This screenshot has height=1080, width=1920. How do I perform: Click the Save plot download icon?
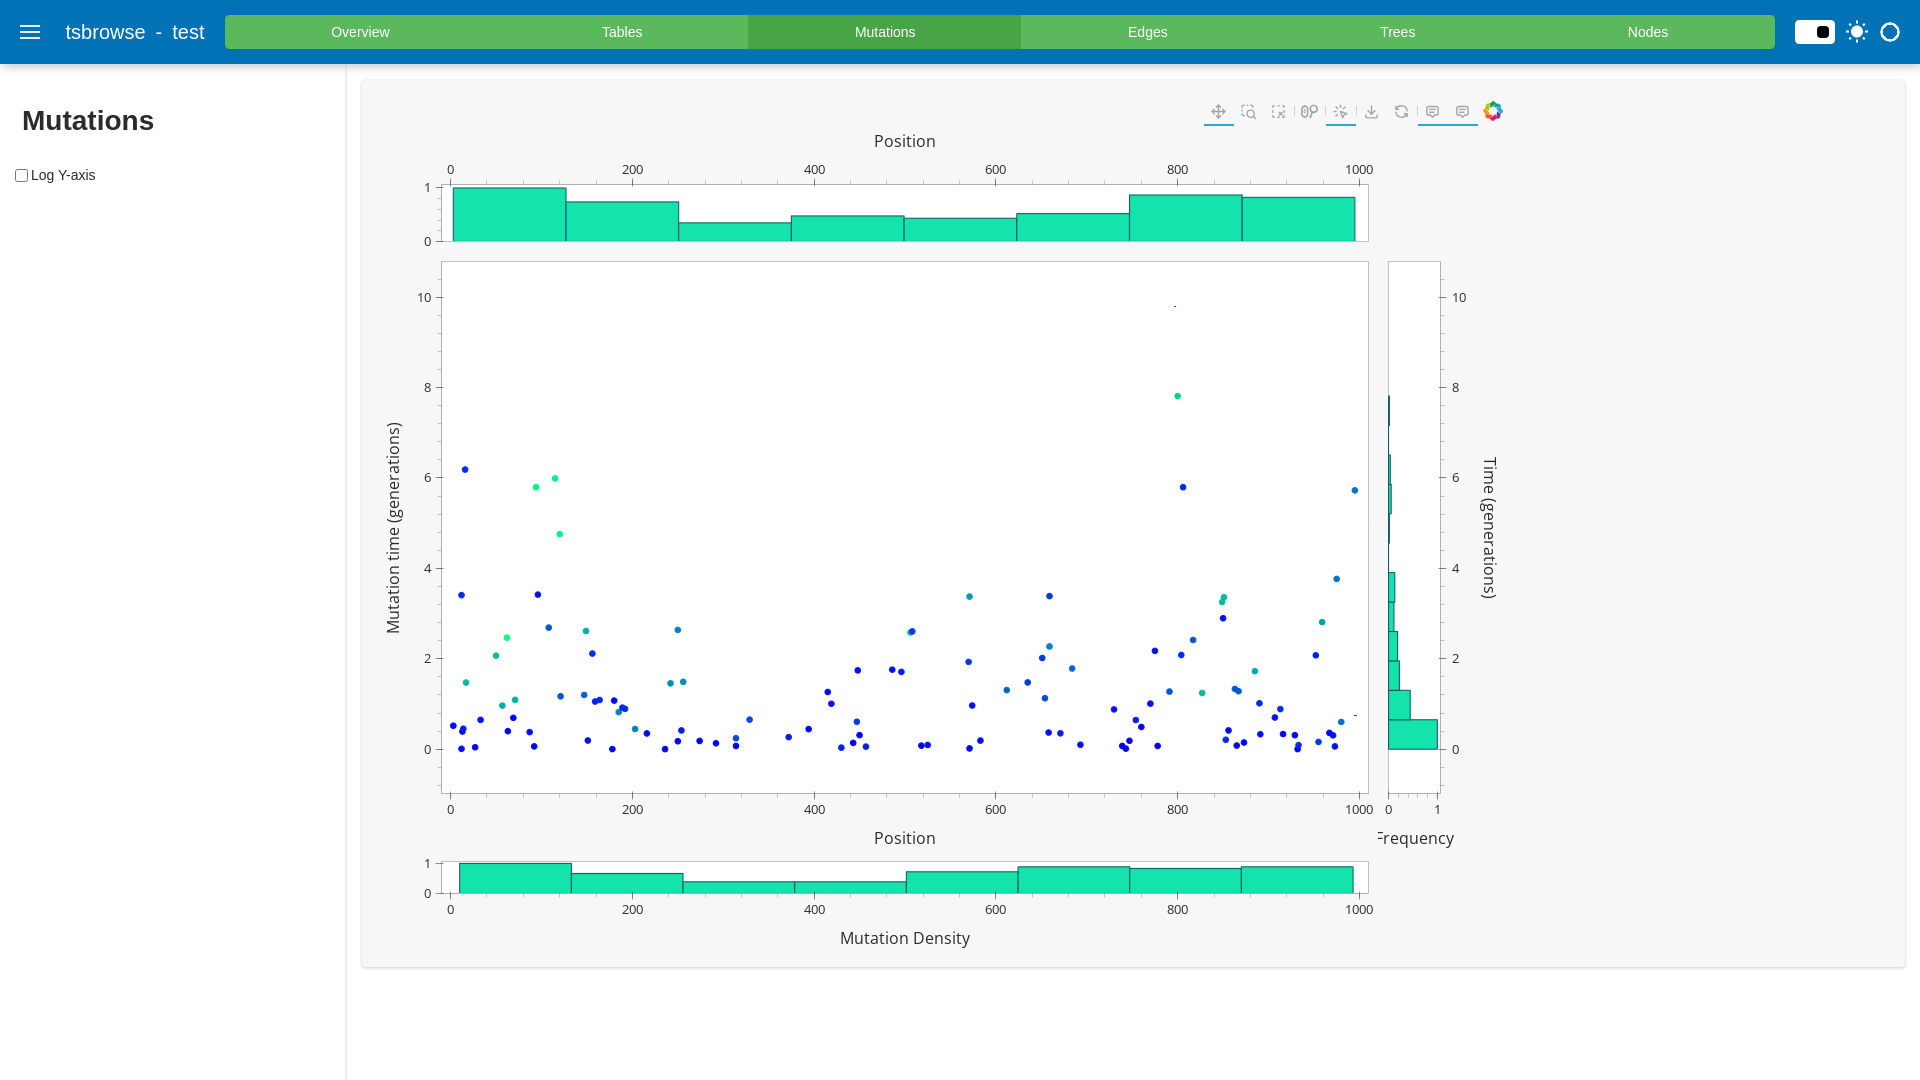1371,112
